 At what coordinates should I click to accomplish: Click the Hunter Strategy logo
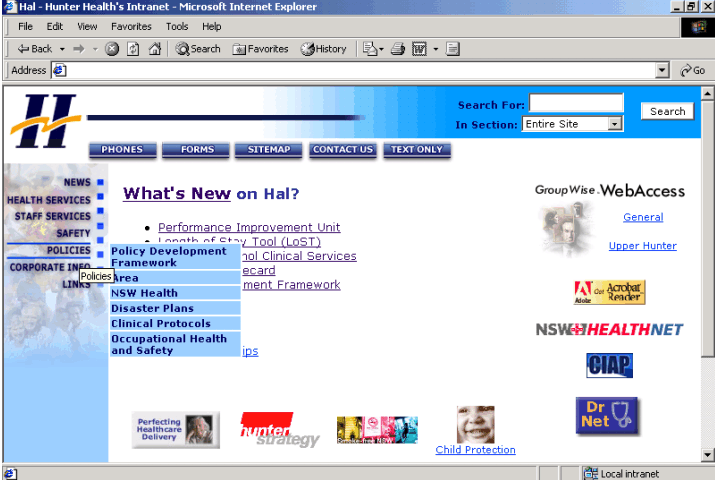pyautogui.click(x=280, y=430)
